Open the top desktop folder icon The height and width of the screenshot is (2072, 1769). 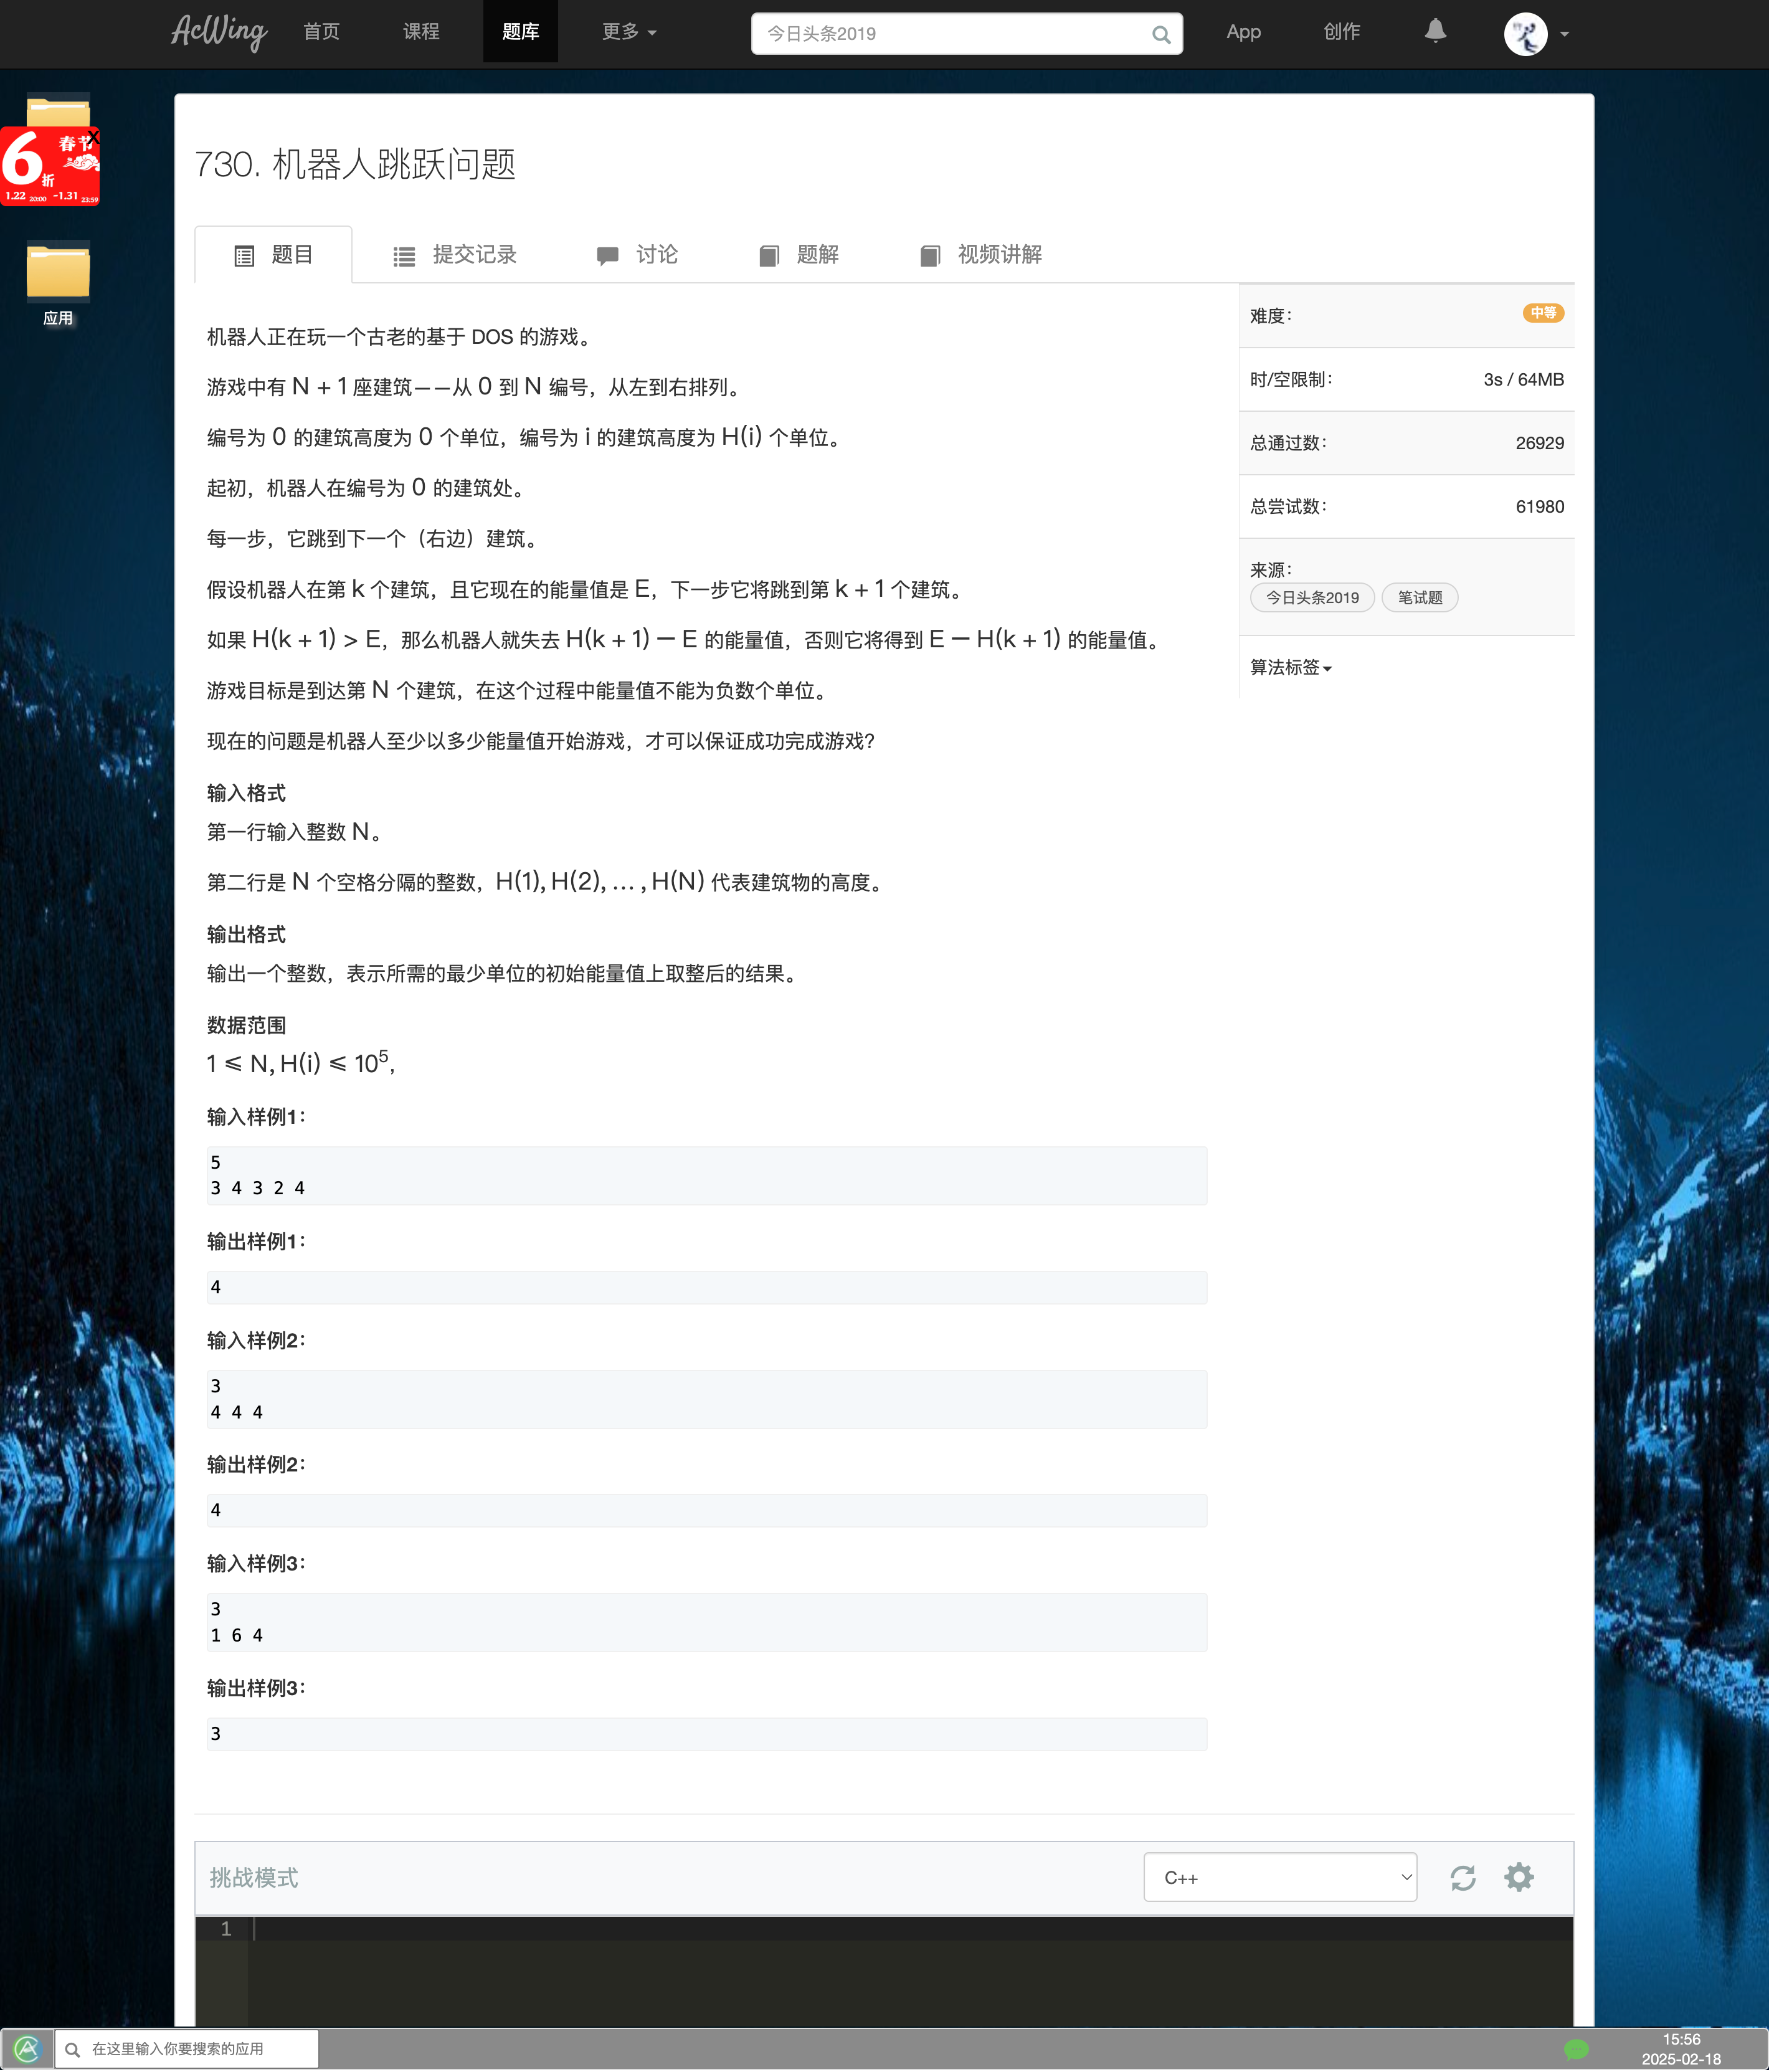58,110
